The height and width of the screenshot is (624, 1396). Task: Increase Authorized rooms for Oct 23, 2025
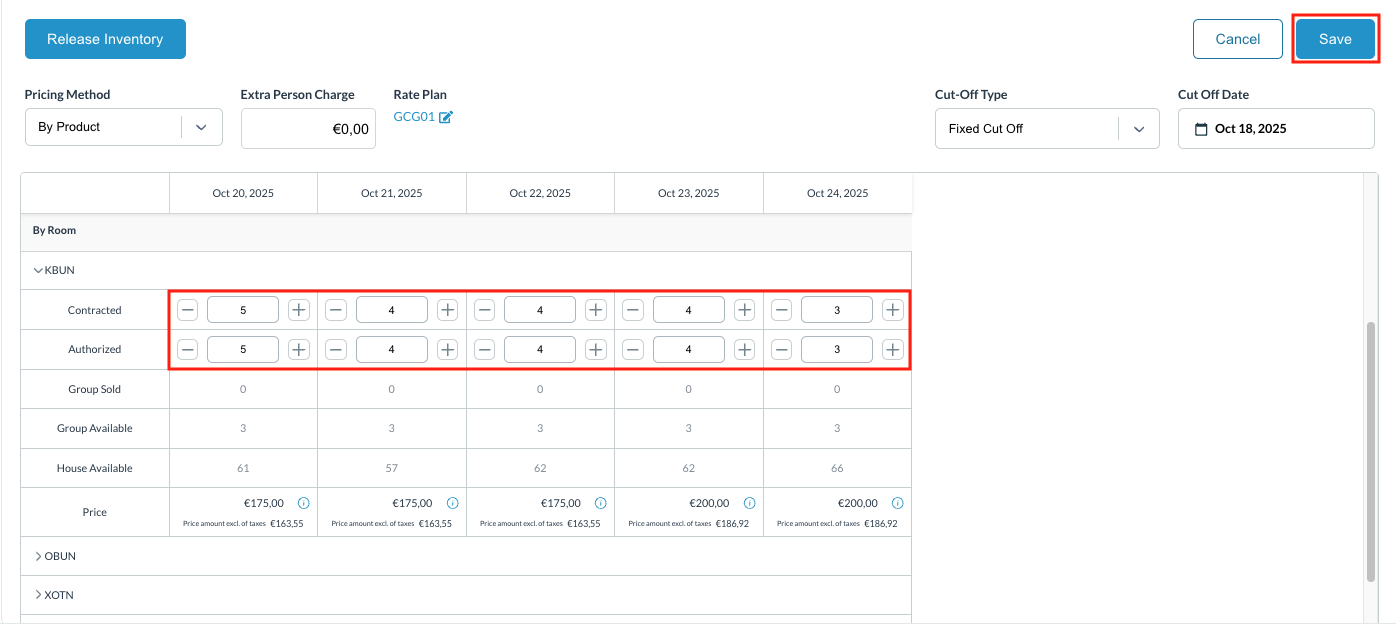744,350
